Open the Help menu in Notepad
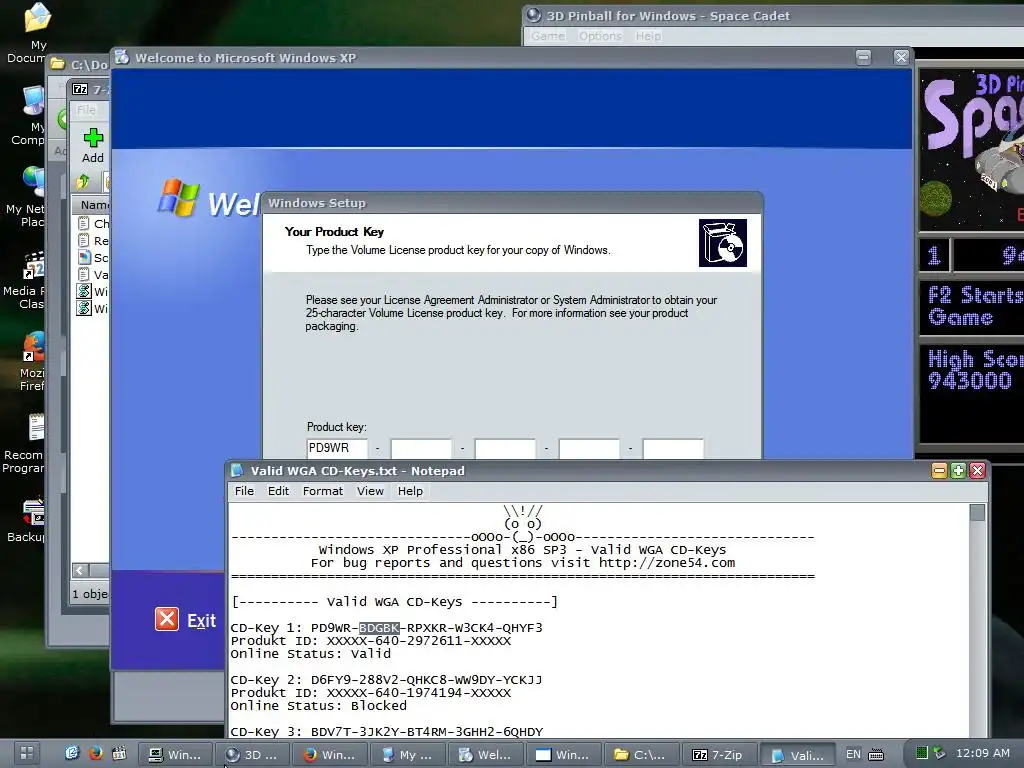1024x768 pixels. click(x=410, y=491)
